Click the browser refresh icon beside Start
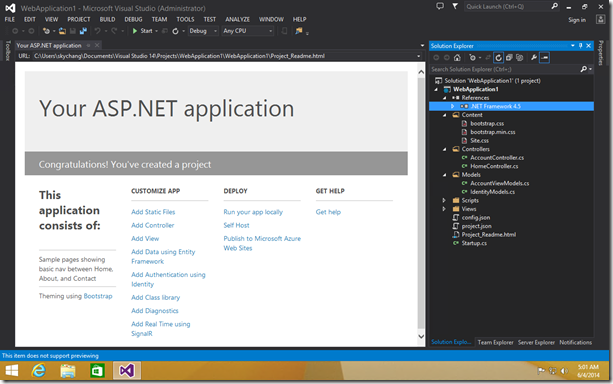The height and width of the screenshot is (384, 613). 176,31
